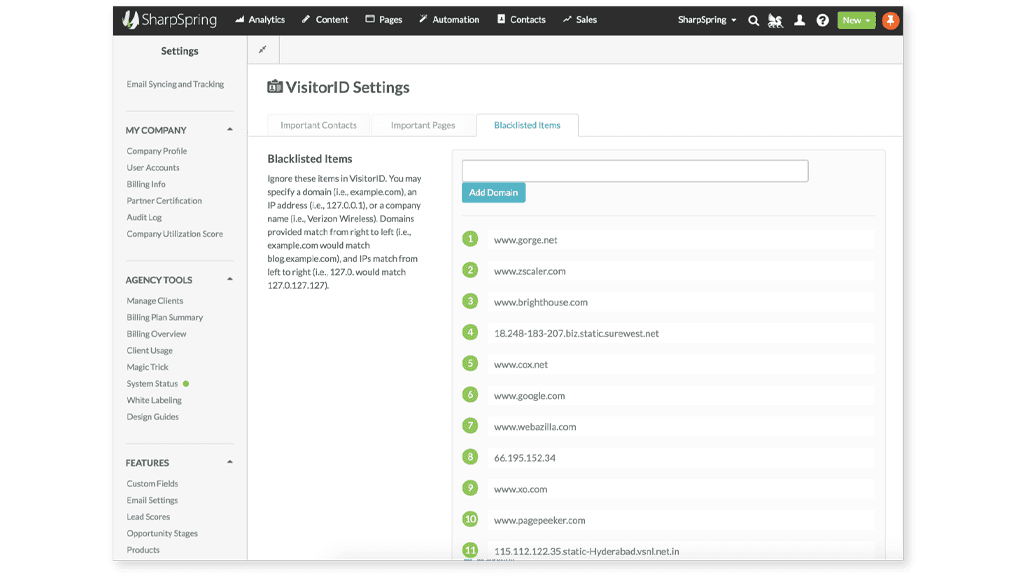
Task: Open Opportunity Stages
Action: point(162,534)
